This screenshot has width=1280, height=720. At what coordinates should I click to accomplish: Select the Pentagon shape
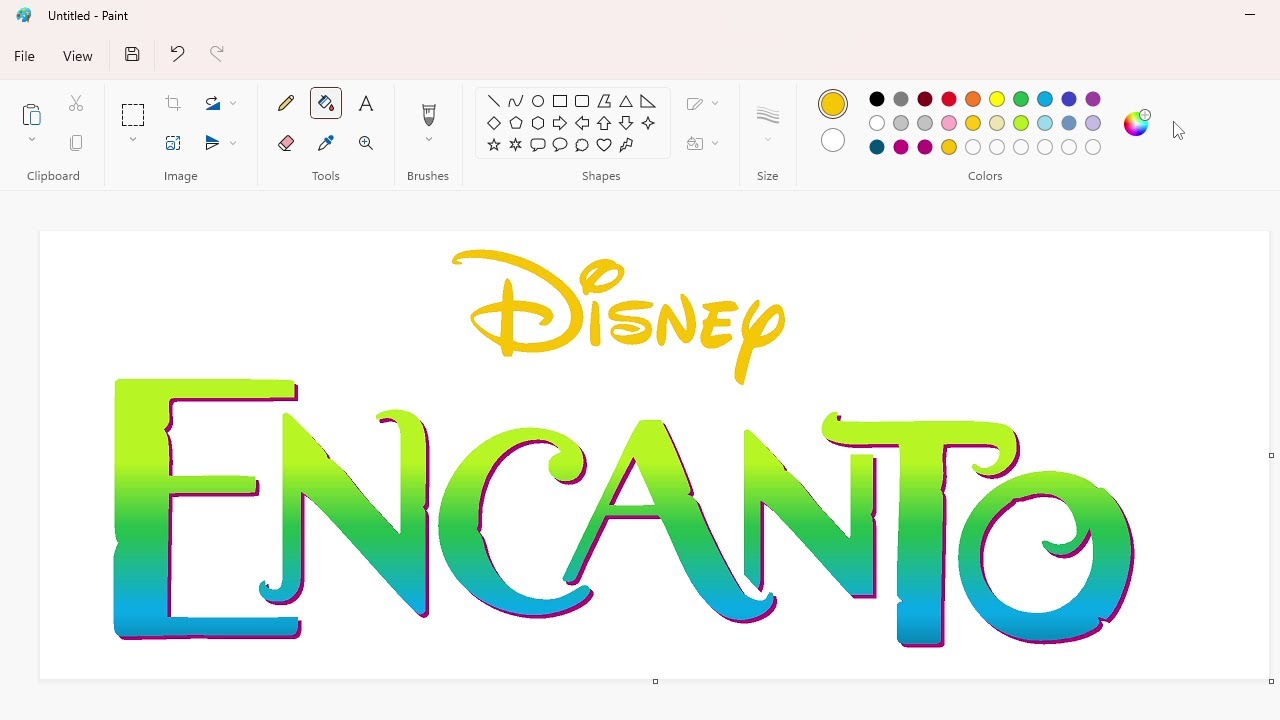[x=516, y=123]
